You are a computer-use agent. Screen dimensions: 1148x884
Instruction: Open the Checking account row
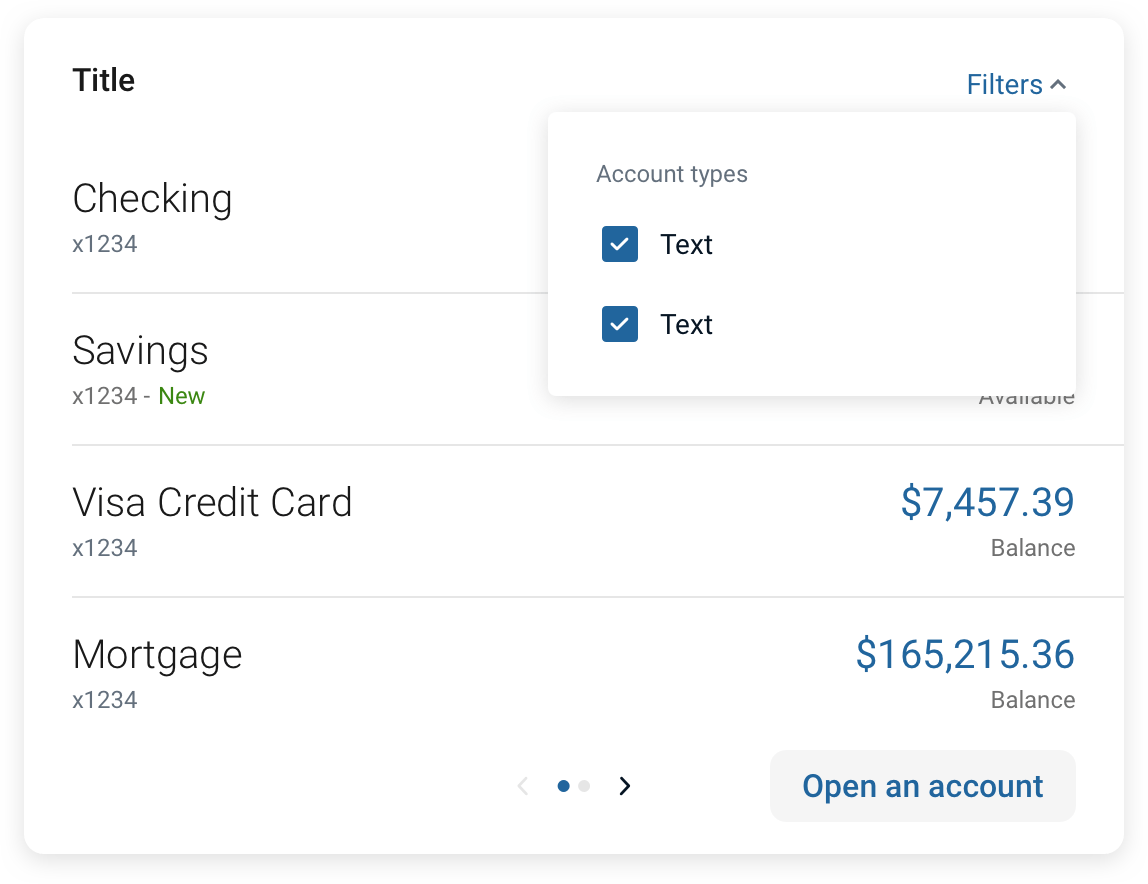coord(152,199)
